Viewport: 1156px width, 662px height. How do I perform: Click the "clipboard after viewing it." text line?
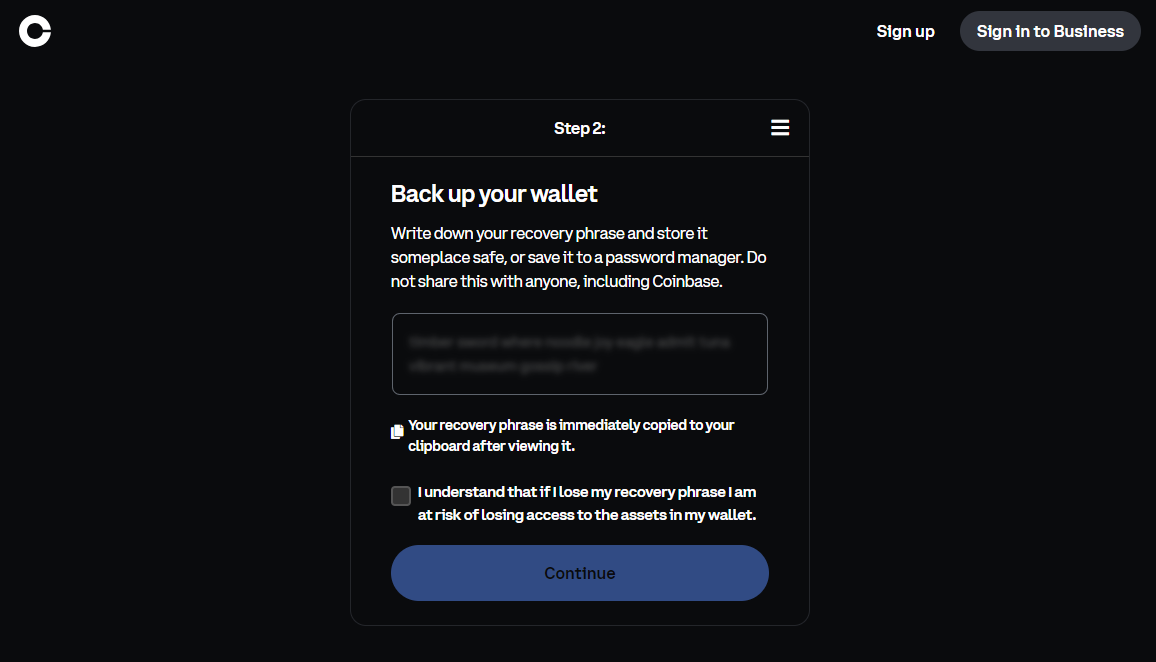point(491,446)
